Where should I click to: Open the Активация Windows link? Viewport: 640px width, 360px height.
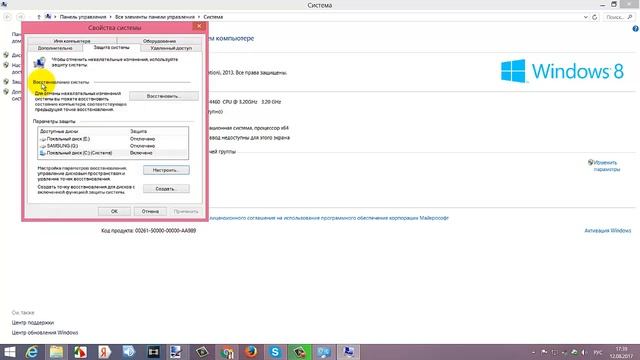tap(608, 231)
